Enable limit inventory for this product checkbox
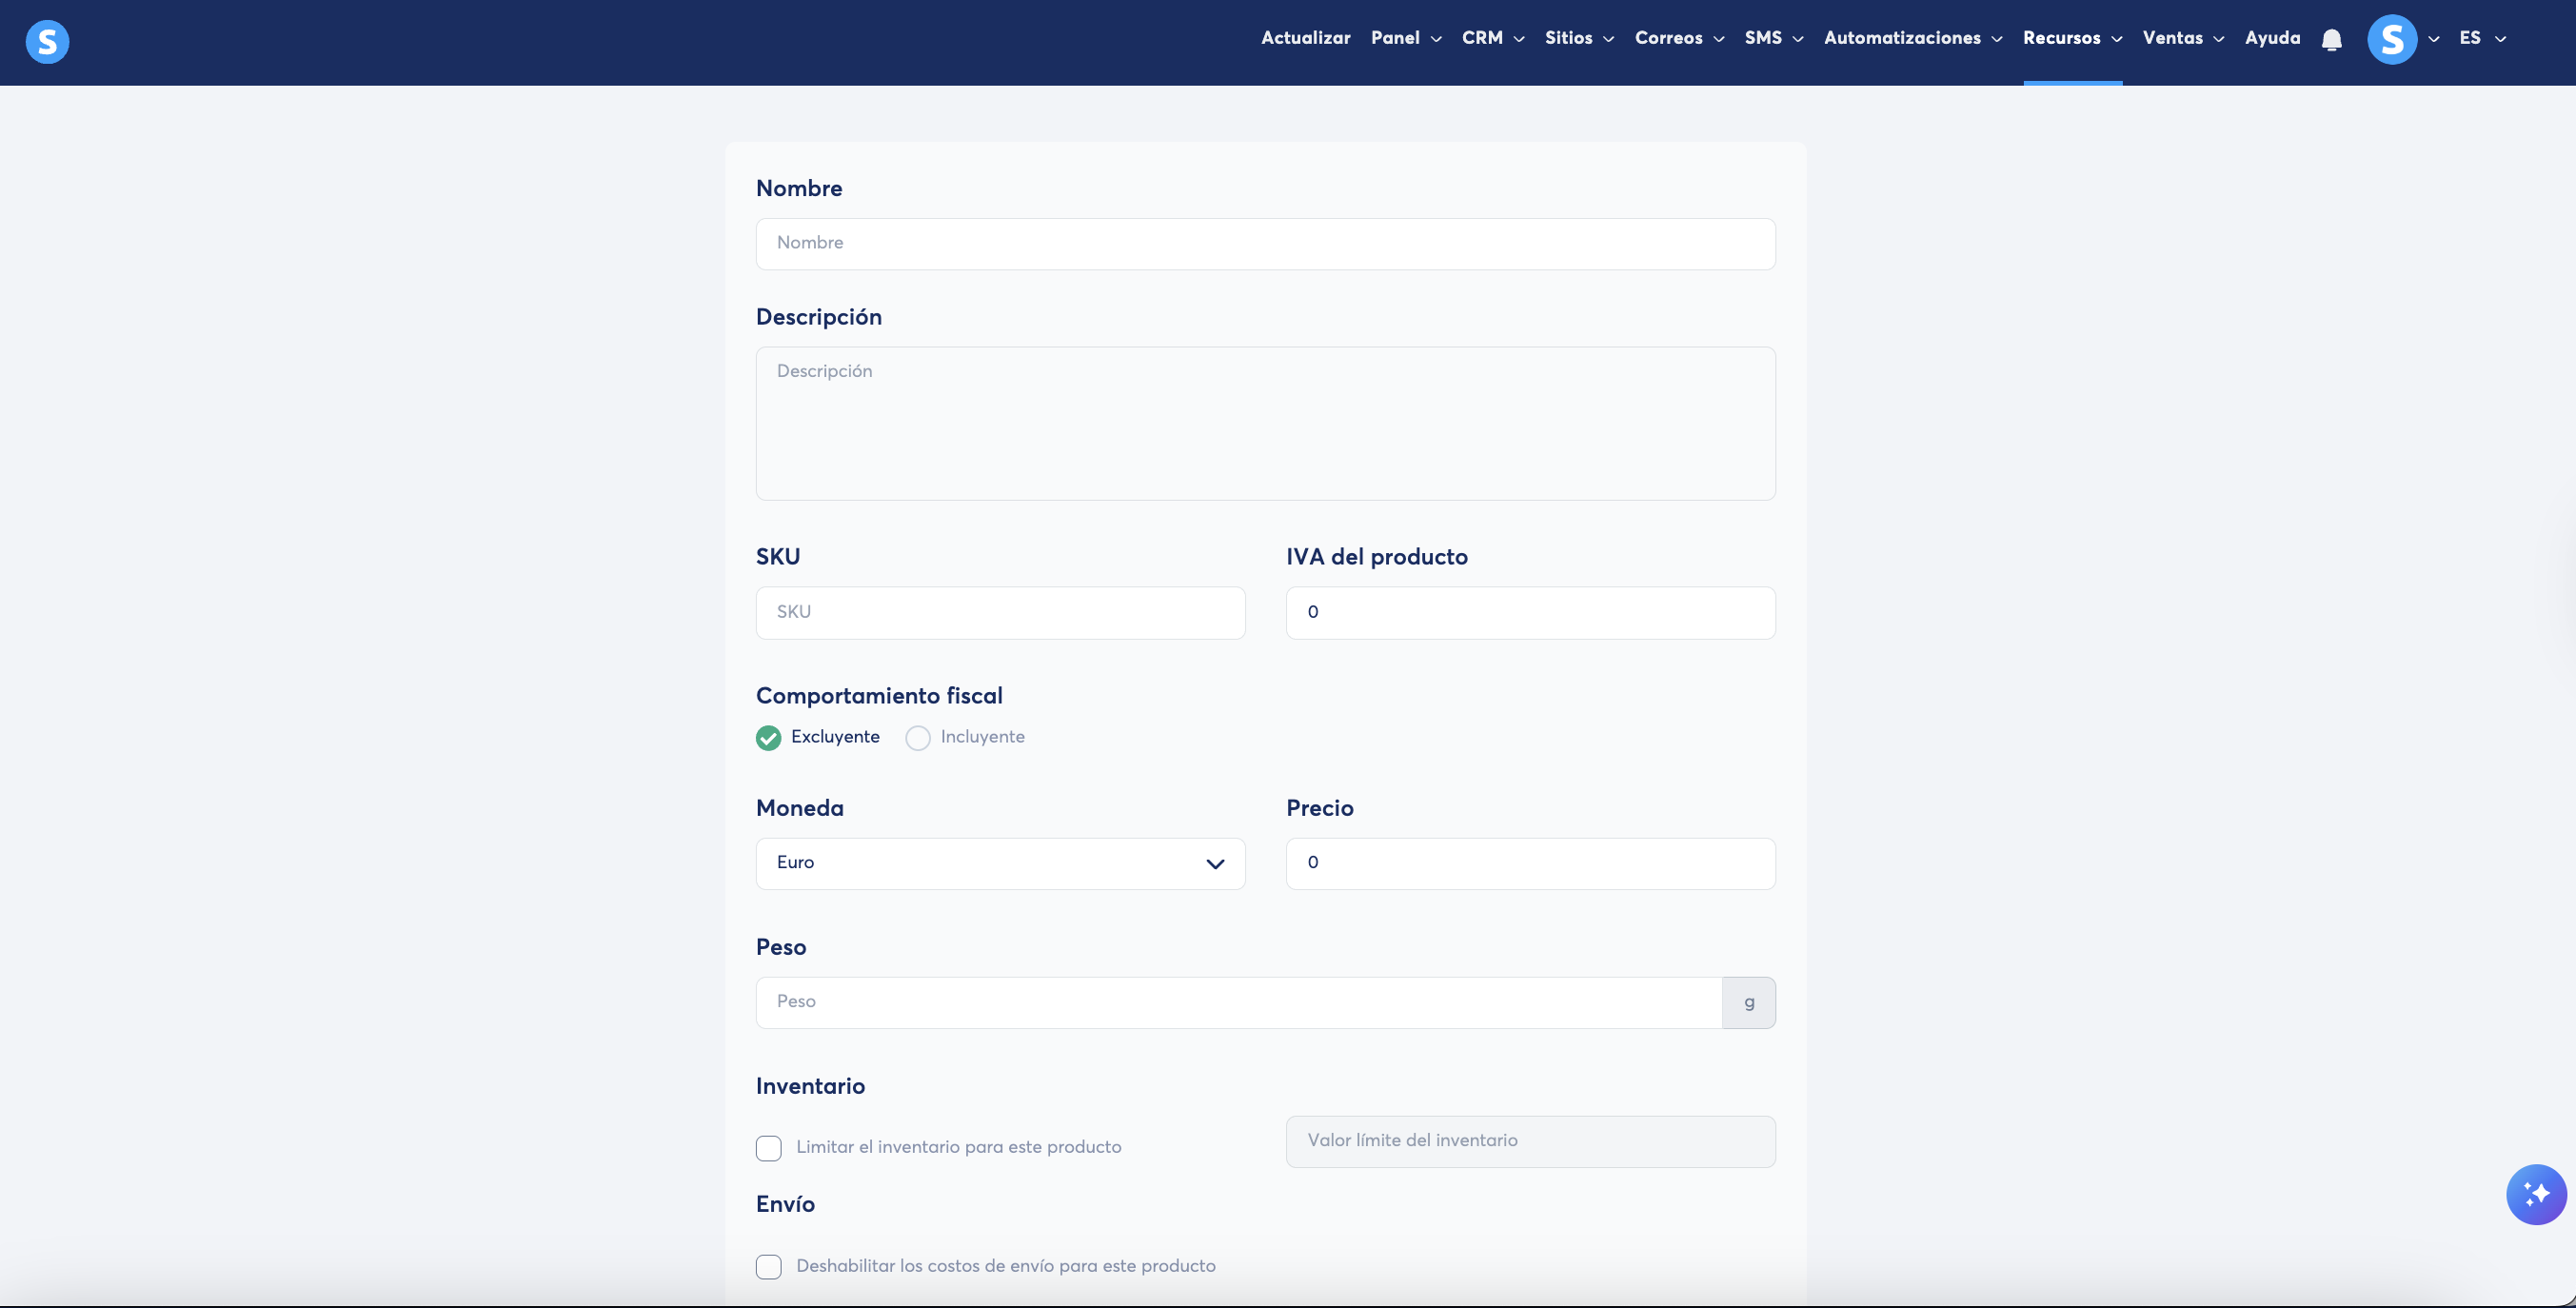Screen dimensions: 2576x1308 click(768, 1148)
